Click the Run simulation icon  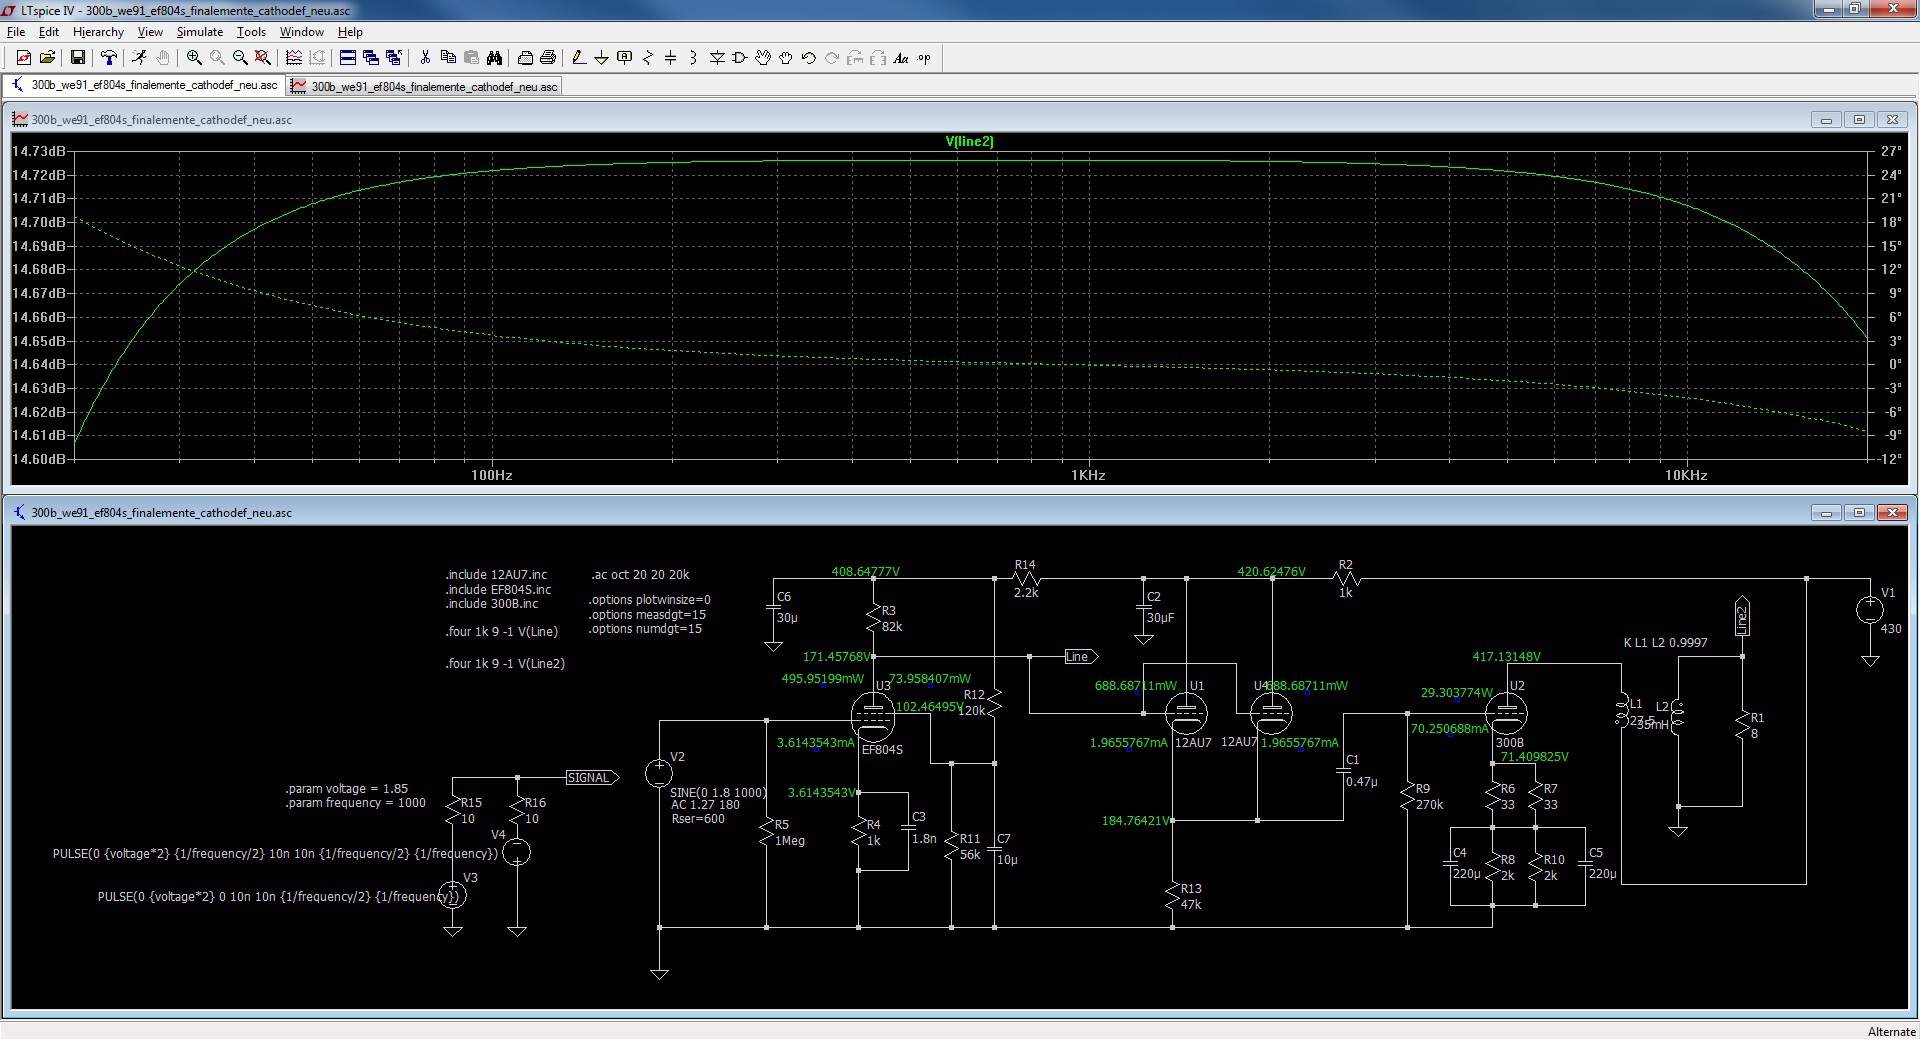pos(140,58)
